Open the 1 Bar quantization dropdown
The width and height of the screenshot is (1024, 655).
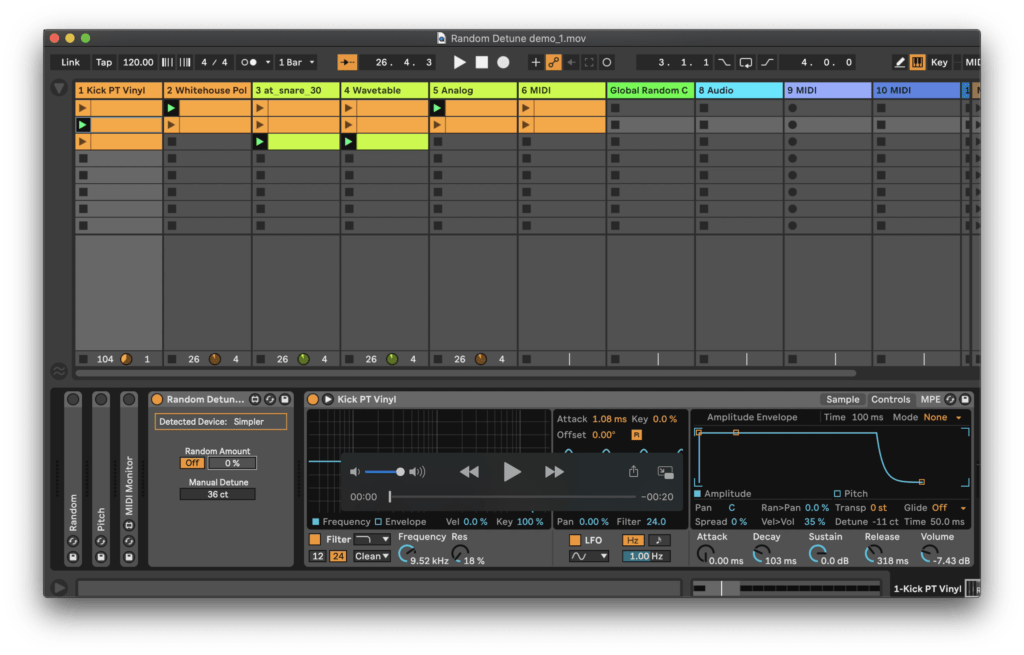296,62
